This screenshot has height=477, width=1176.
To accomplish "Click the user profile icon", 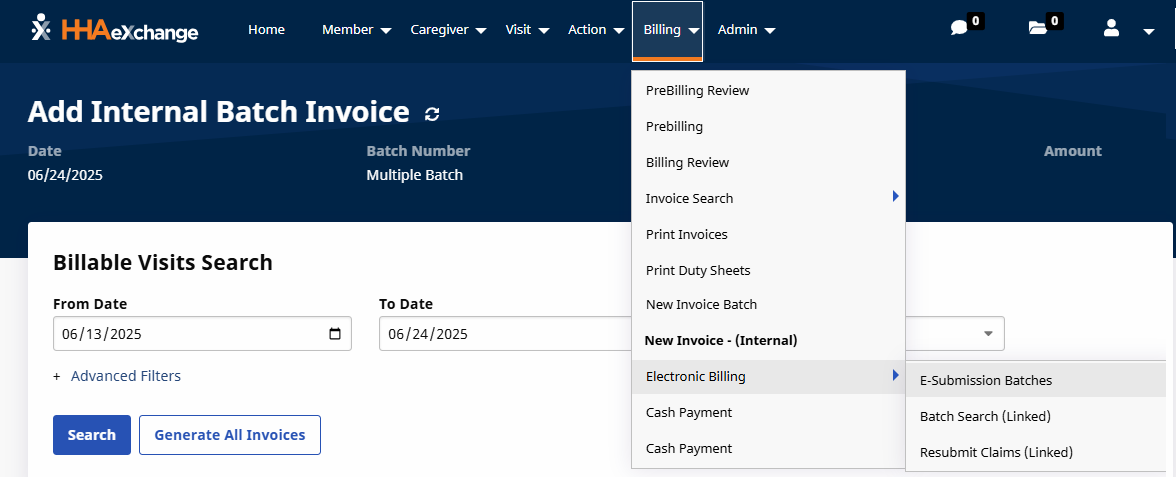I will 1111,29.
